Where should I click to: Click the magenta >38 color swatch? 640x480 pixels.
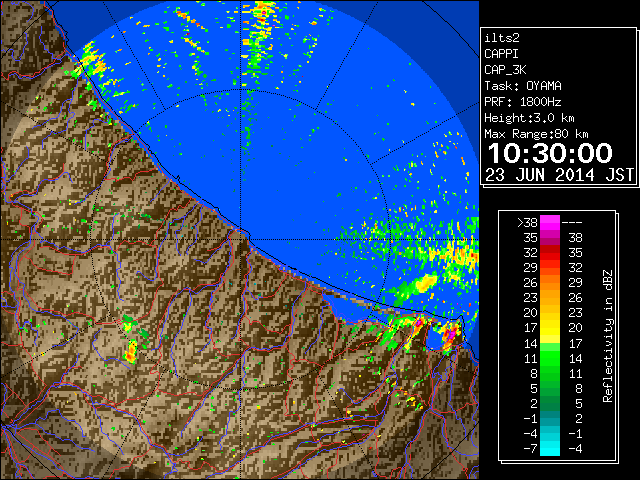tap(549, 222)
